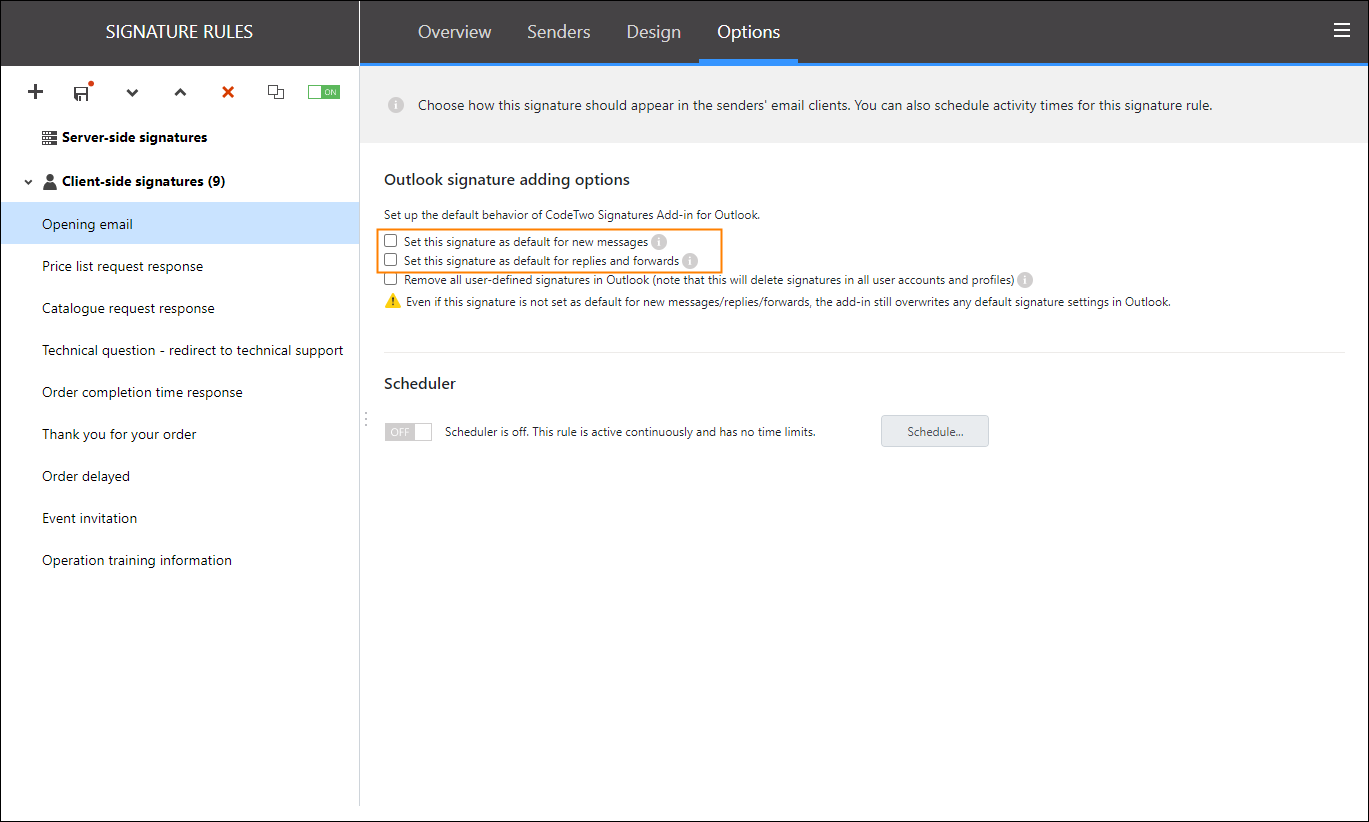The height and width of the screenshot is (822, 1369).
Task: Turn on the Scheduler OFF switch
Action: pyautogui.click(x=408, y=432)
